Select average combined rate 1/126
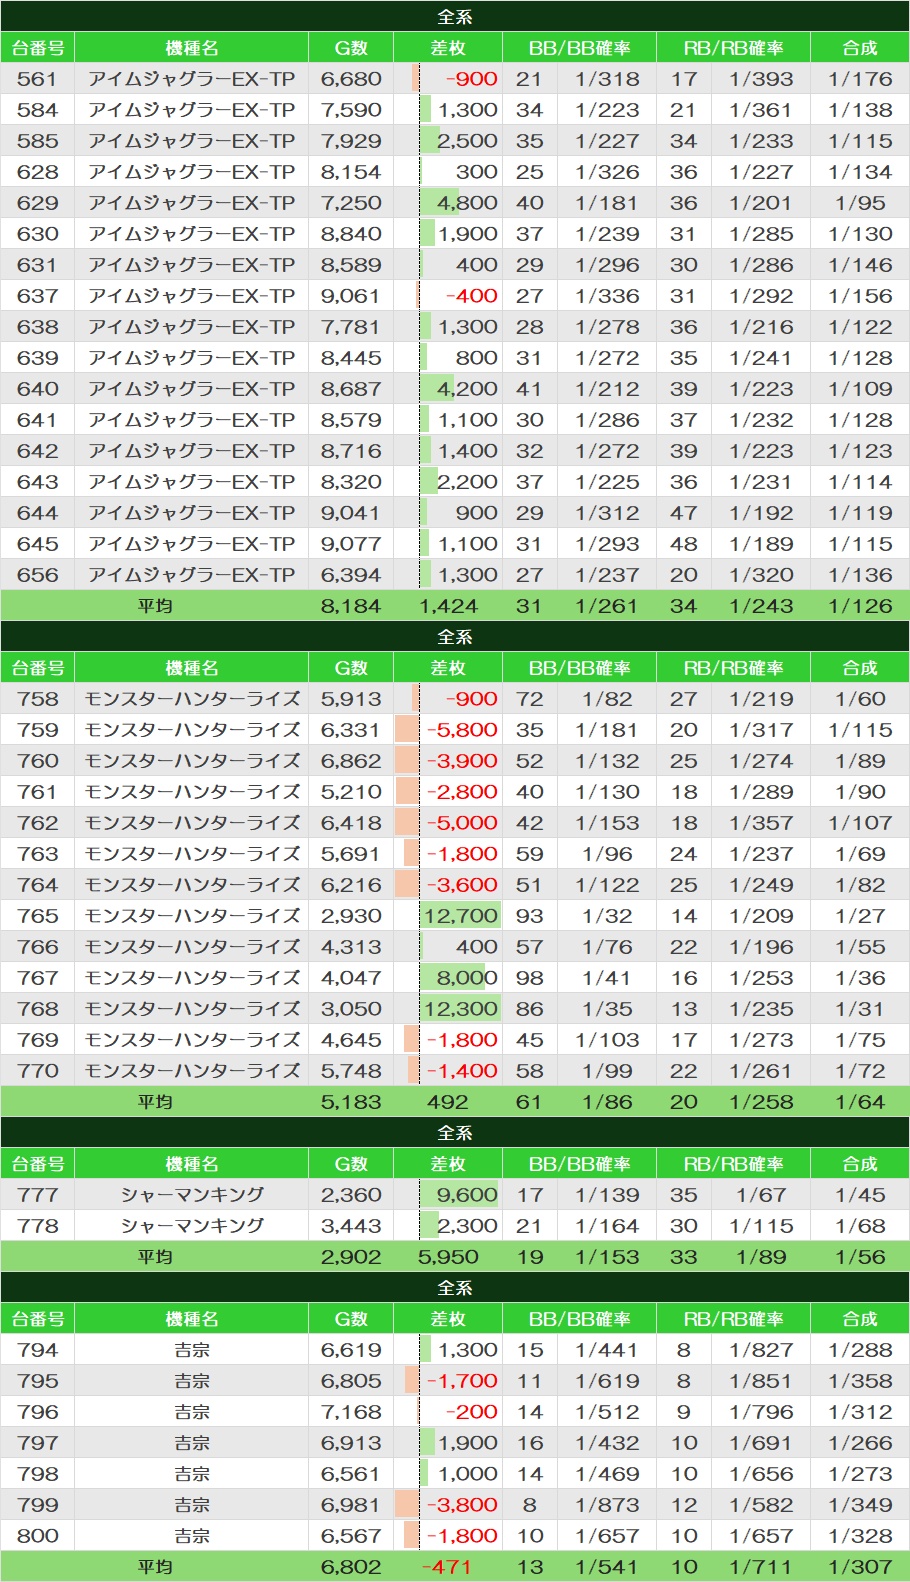The height and width of the screenshot is (1582, 910). click(860, 606)
